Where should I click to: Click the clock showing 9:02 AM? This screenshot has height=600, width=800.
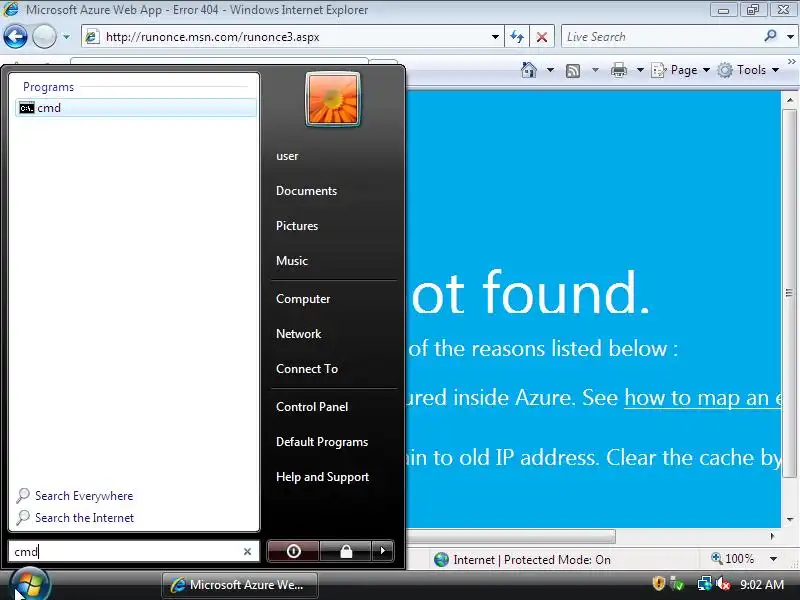pyautogui.click(x=762, y=584)
